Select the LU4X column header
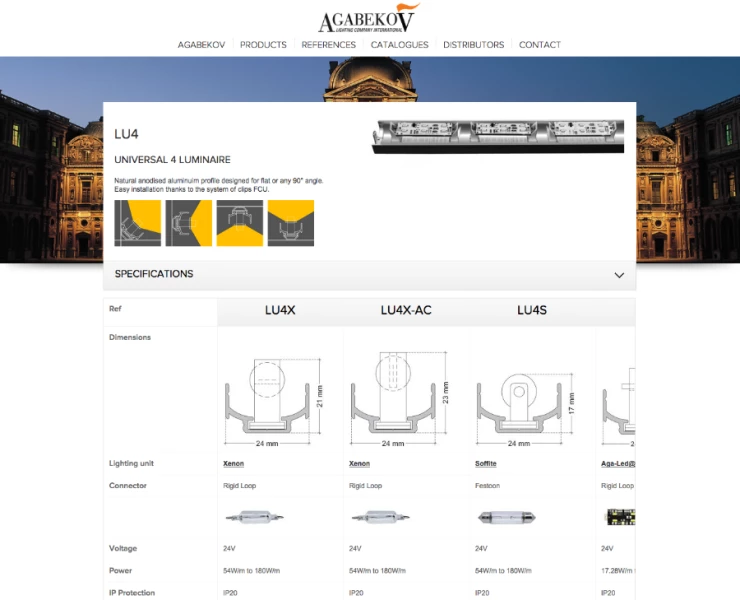Viewport: 740px width, 600px height. tap(280, 310)
